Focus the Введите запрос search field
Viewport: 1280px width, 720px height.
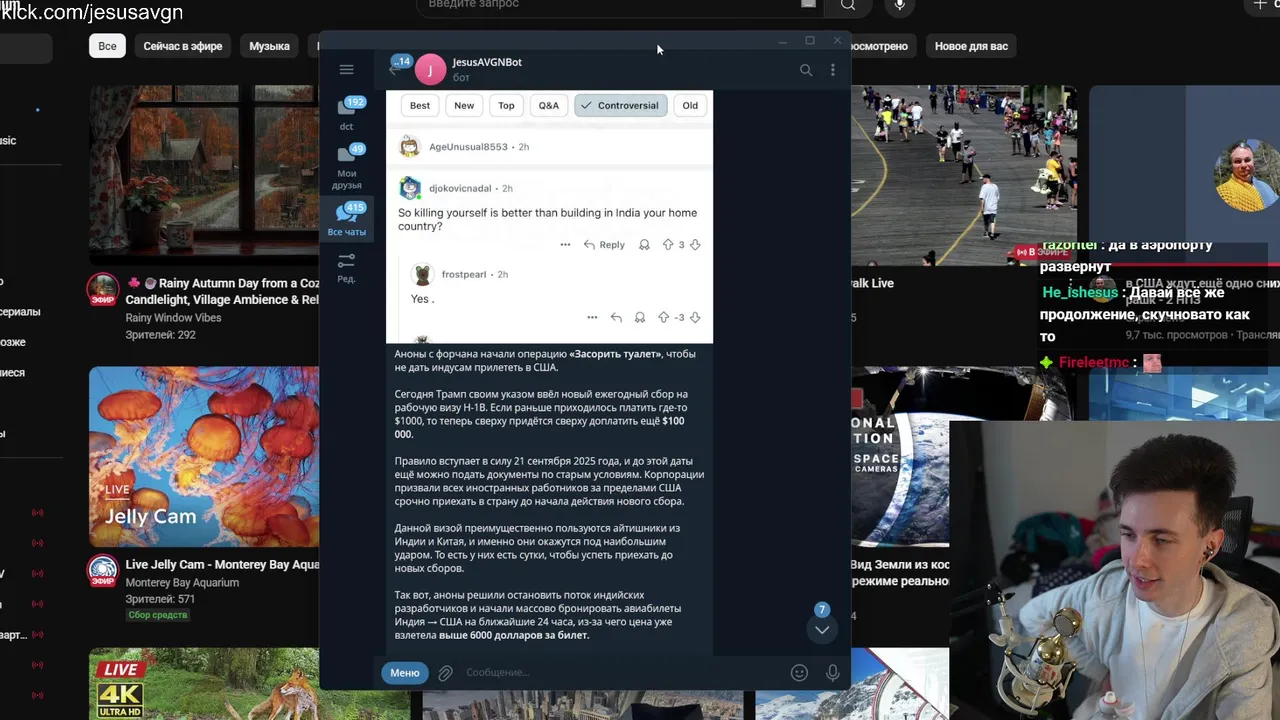click(620, 5)
